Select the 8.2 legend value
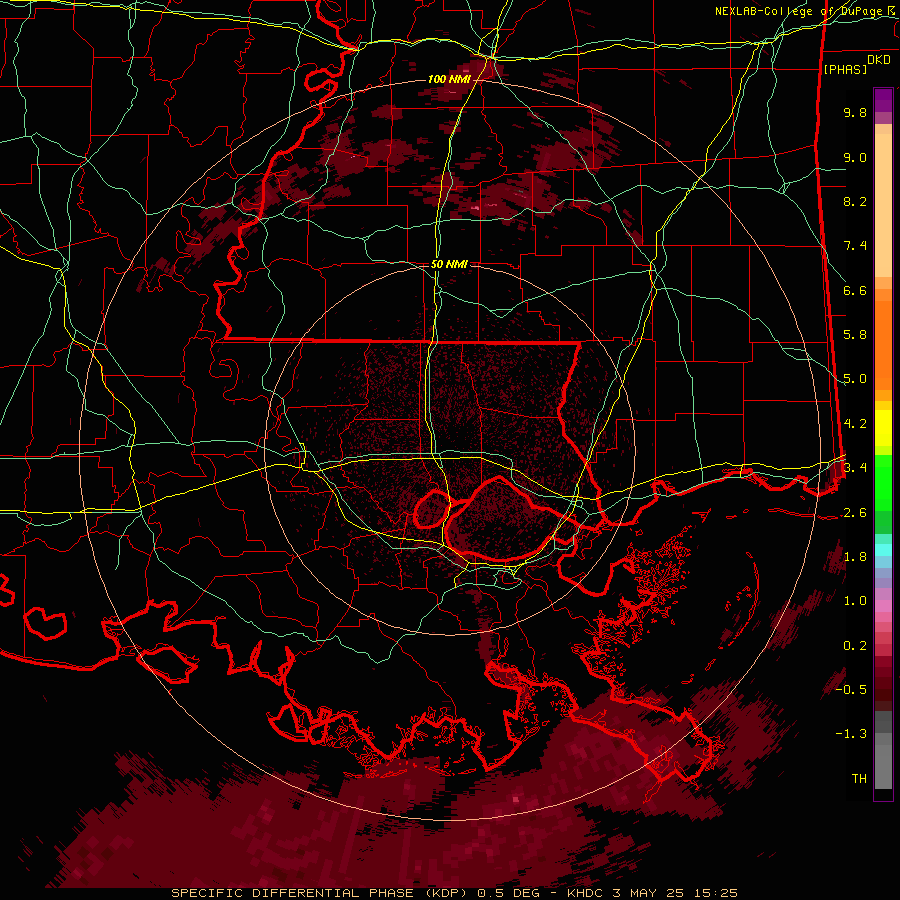Image resolution: width=900 pixels, height=900 pixels. pyautogui.click(x=855, y=201)
